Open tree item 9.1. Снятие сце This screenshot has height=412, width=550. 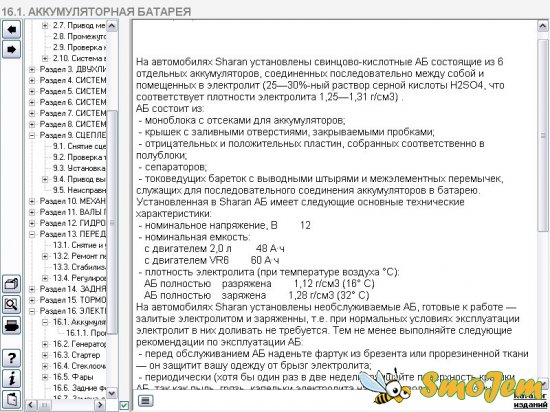[79, 146]
